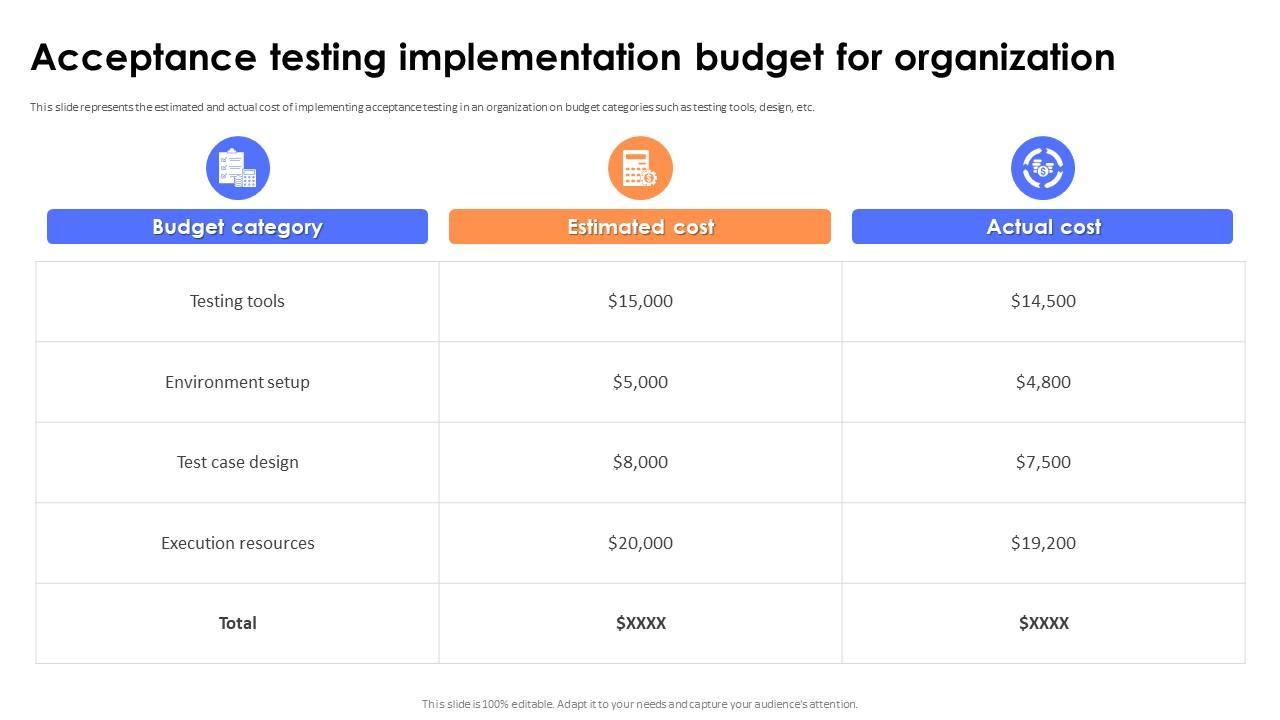The height and width of the screenshot is (720, 1280).
Task: Click the editable slide footer note
Action: (640, 704)
